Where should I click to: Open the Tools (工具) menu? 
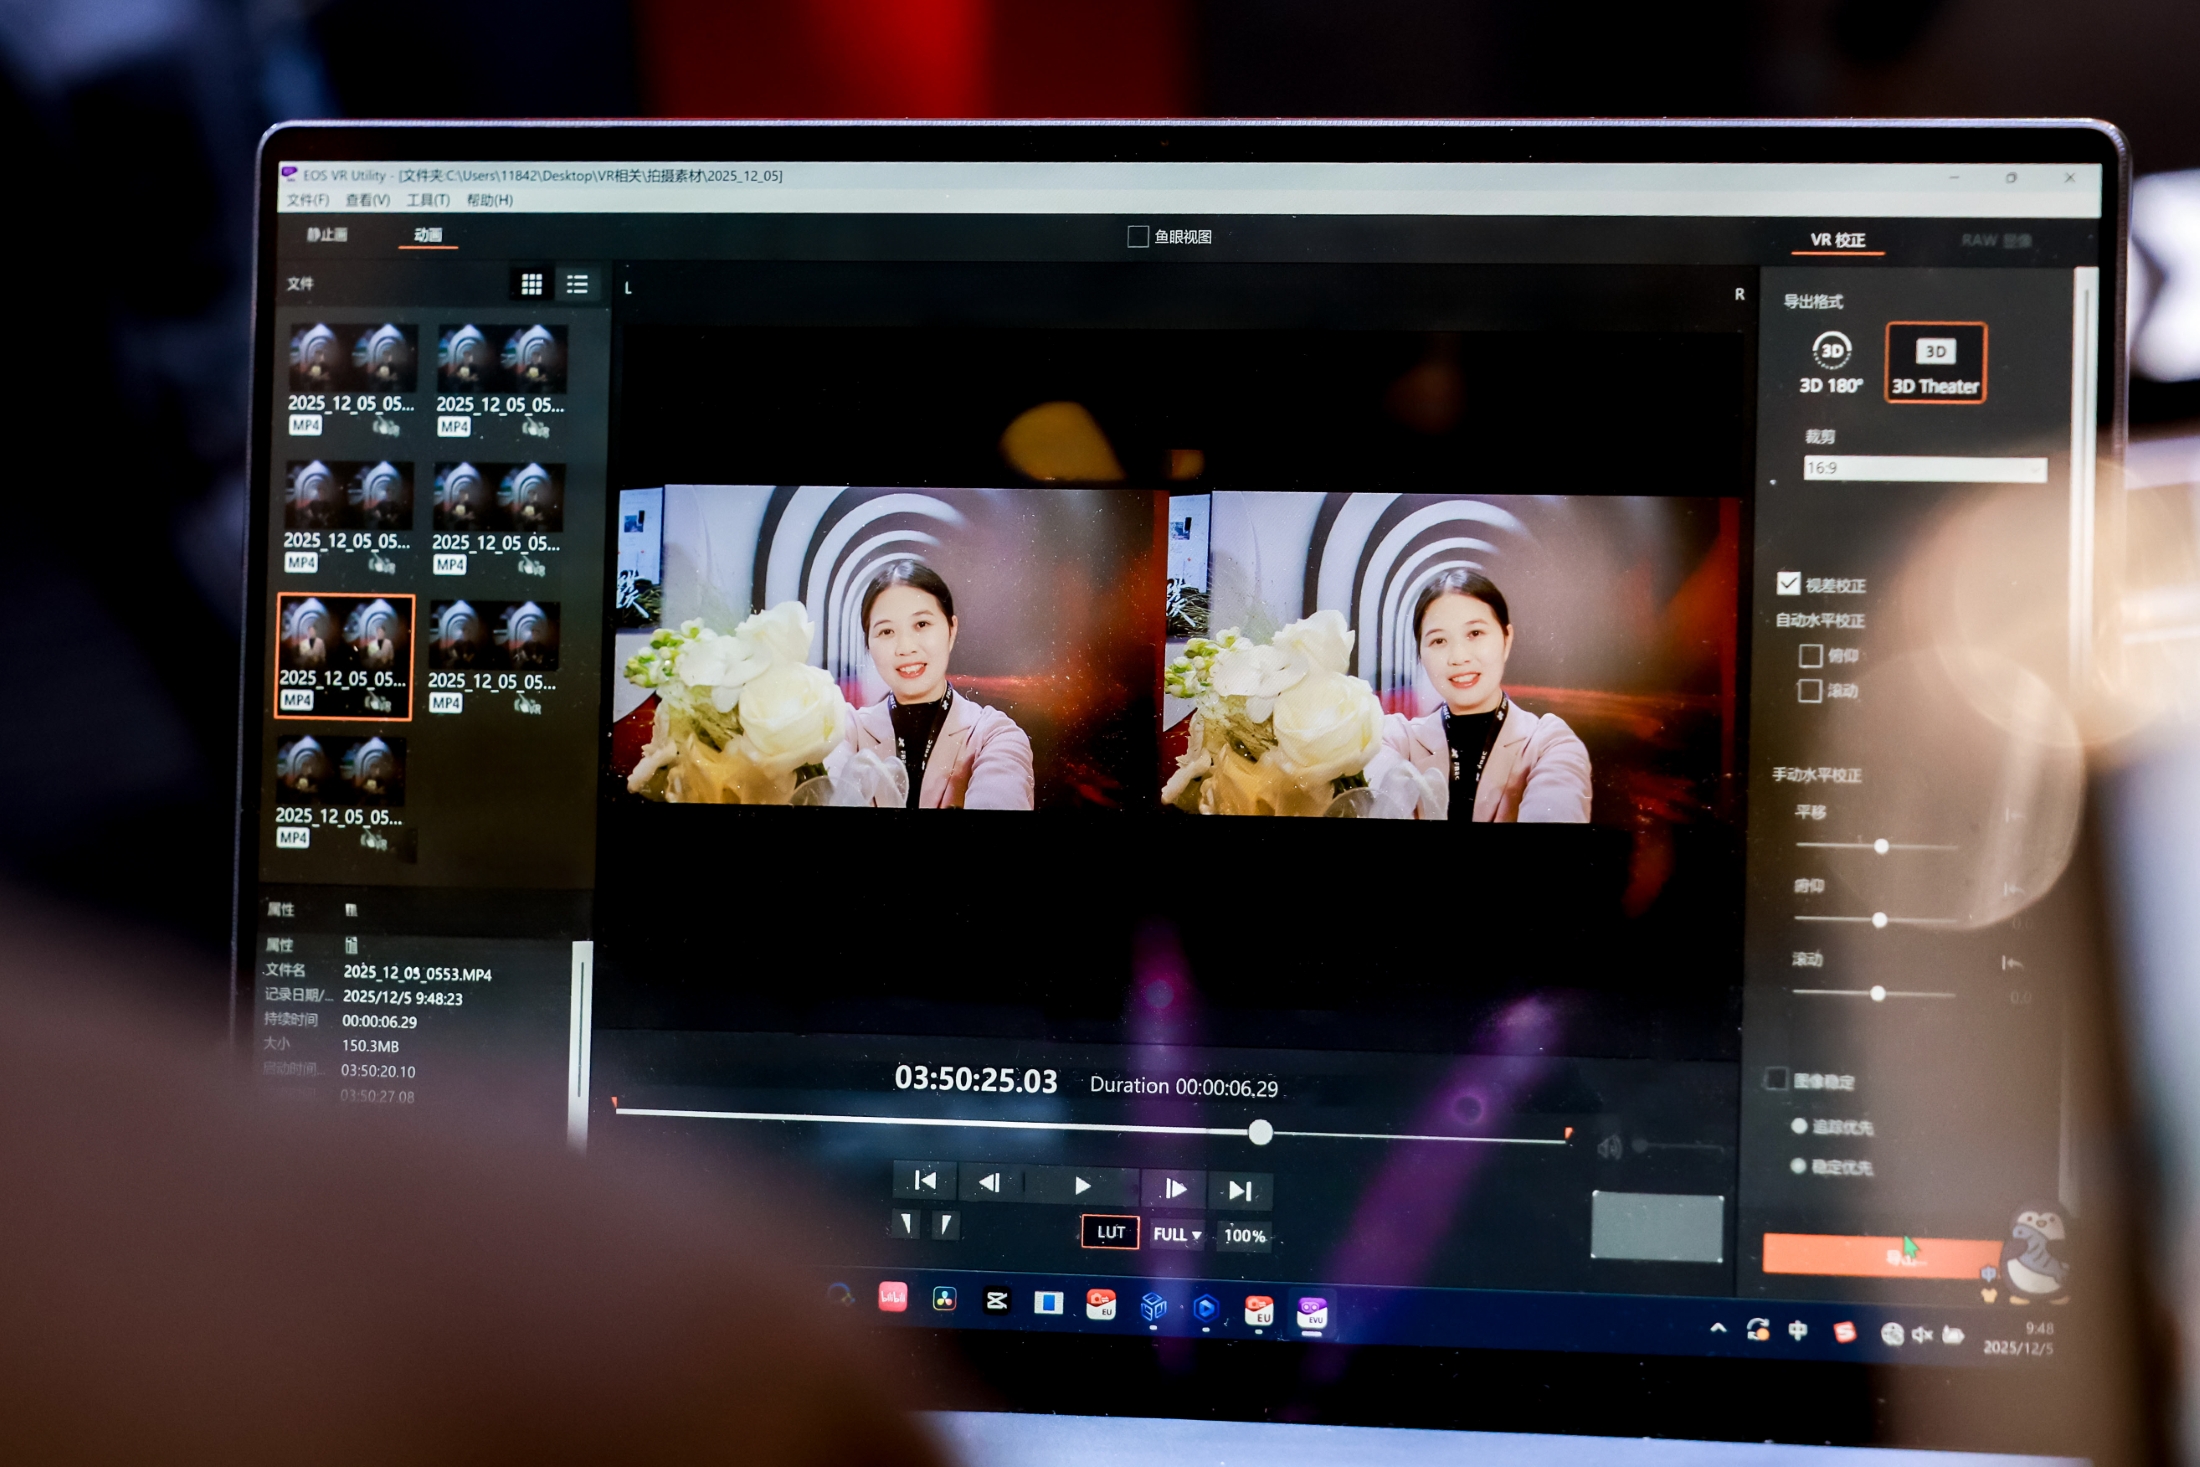(x=427, y=200)
